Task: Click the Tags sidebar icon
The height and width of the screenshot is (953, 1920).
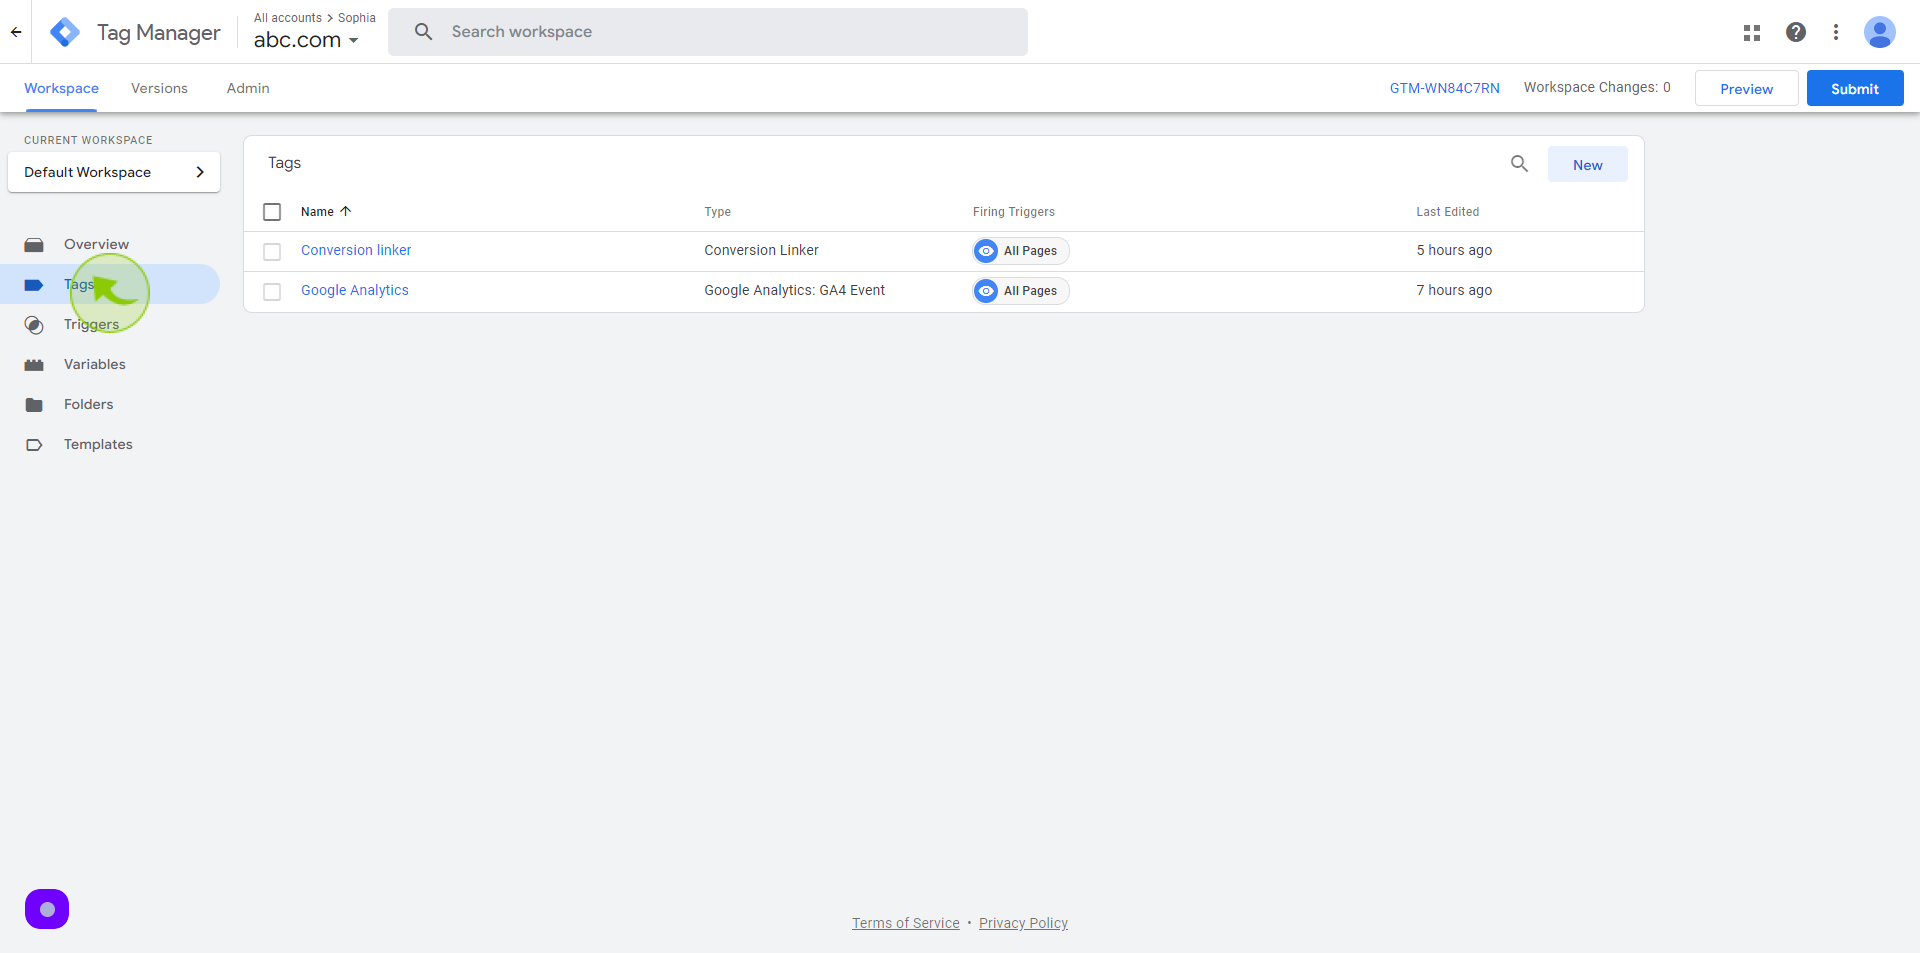Action: pyautogui.click(x=34, y=285)
